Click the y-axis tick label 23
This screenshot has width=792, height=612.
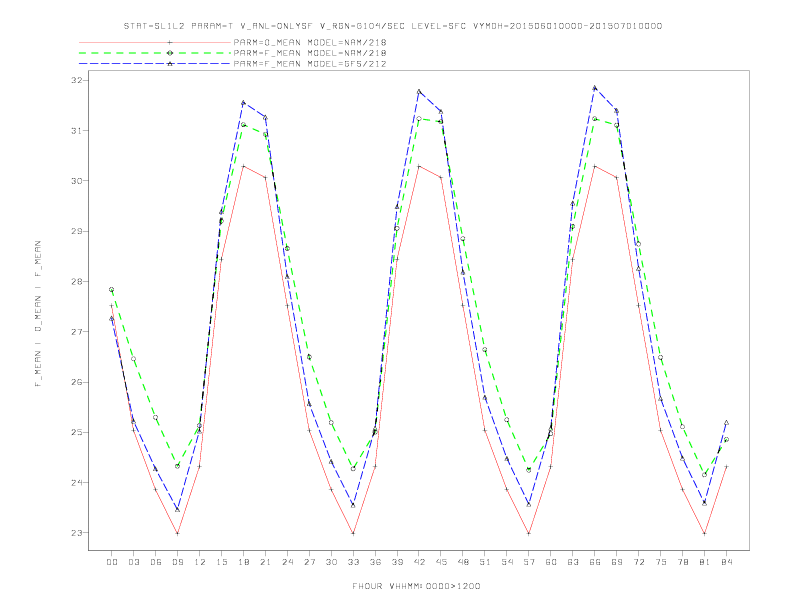tap(78, 533)
